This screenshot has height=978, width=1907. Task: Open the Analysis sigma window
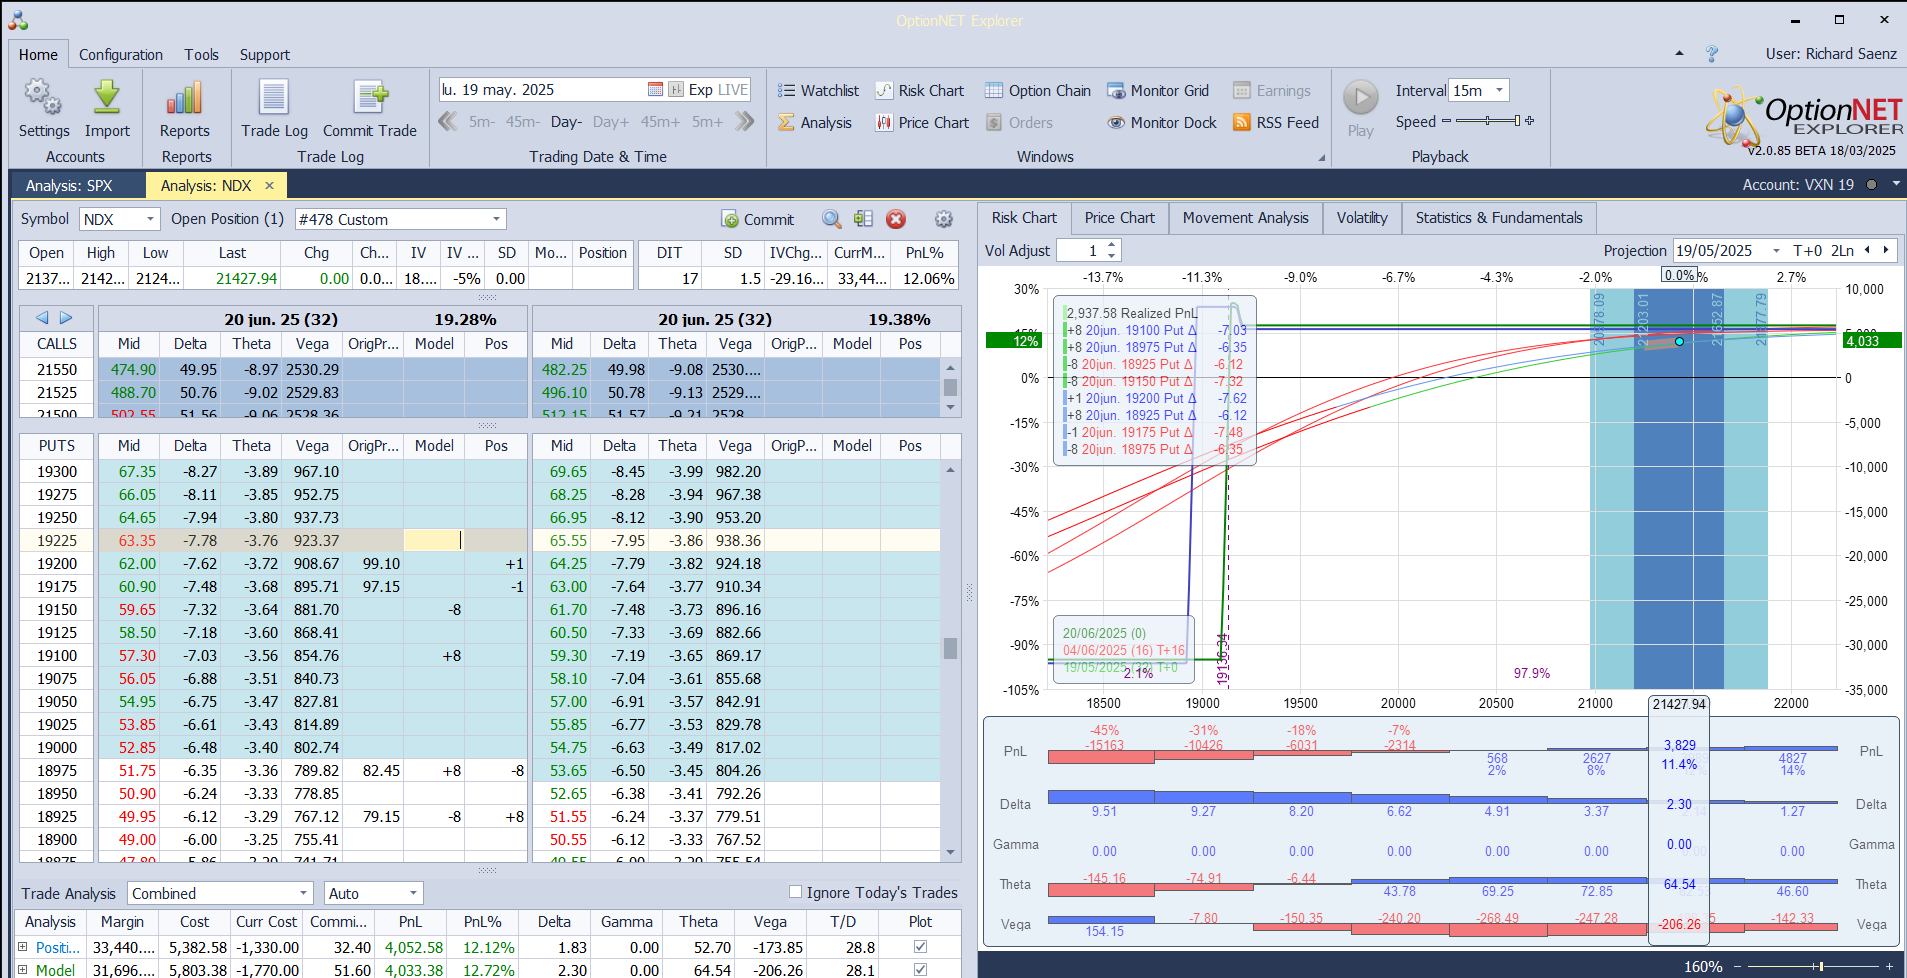click(815, 123)
